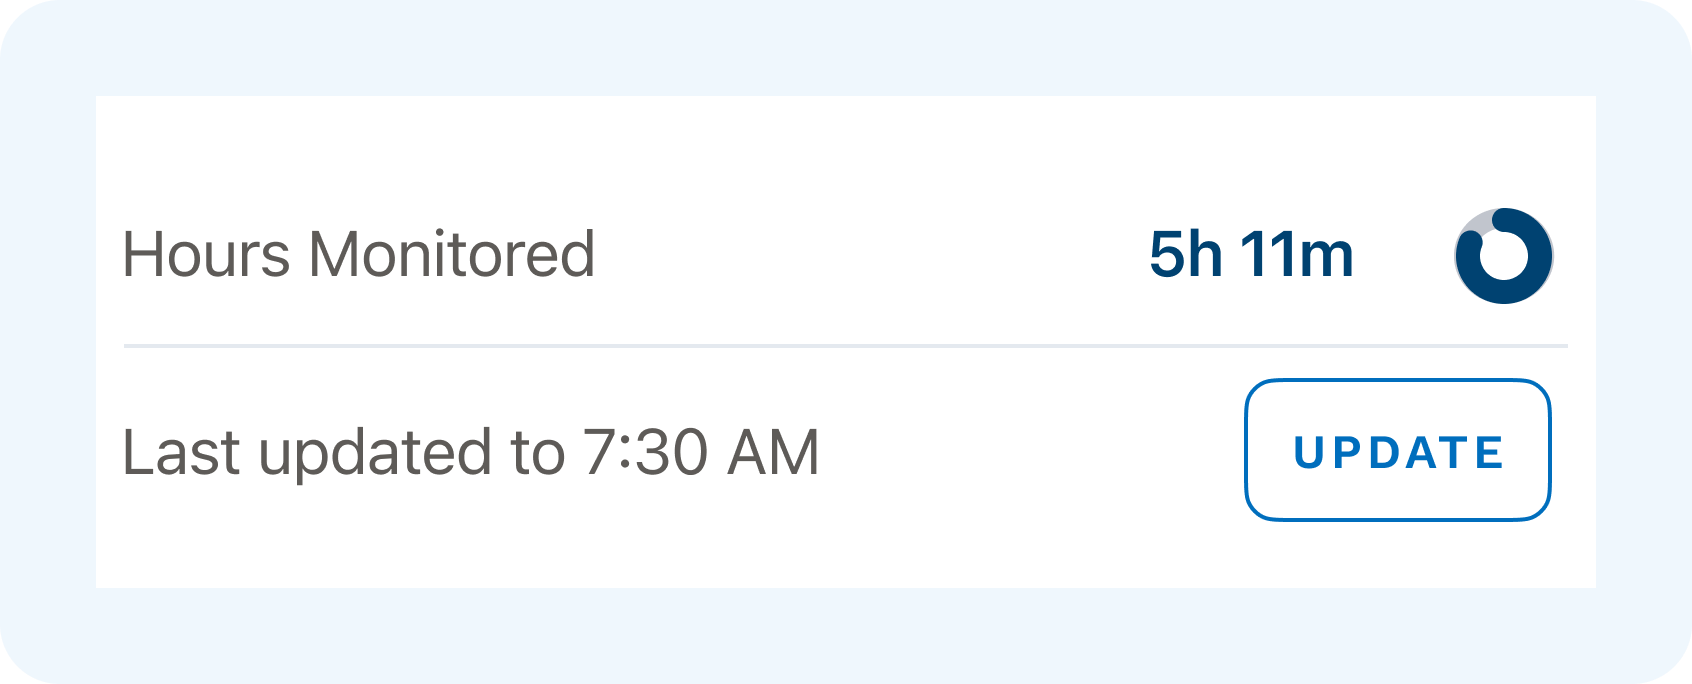Tap the circular progress ring icon
The image size is (1692, 684).
(1503, 255)
